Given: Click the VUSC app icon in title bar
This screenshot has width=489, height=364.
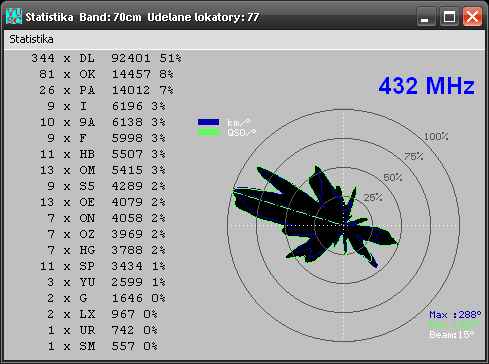Looking at the screenshot, I should point(14,16).
